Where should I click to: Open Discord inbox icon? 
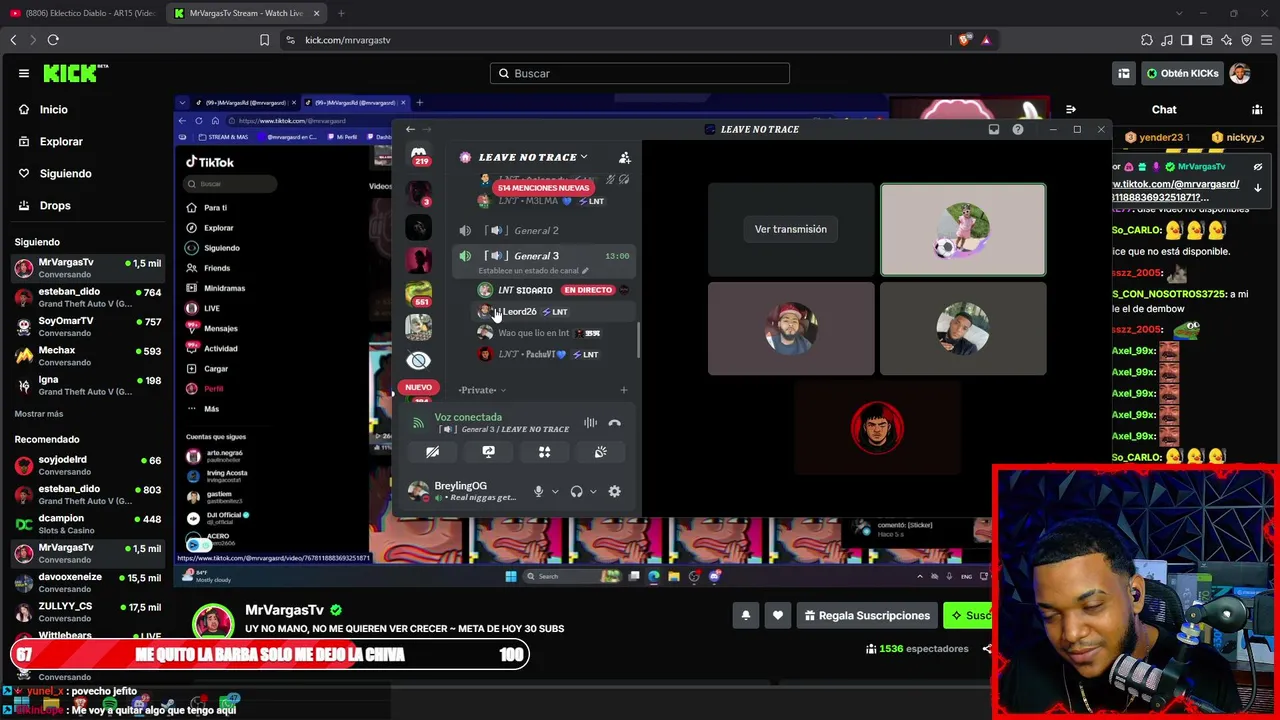(x=994, y=129)
